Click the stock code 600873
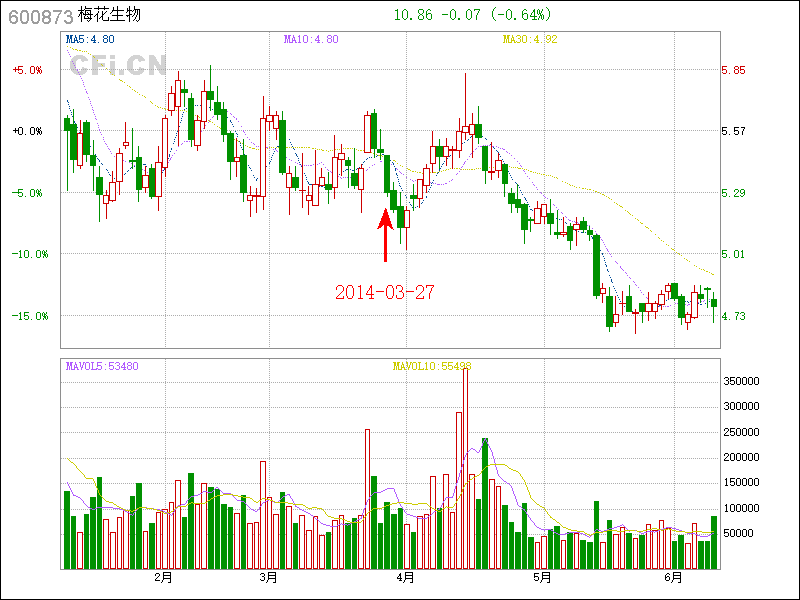This screenshot has height=600, width=800. 40,17
